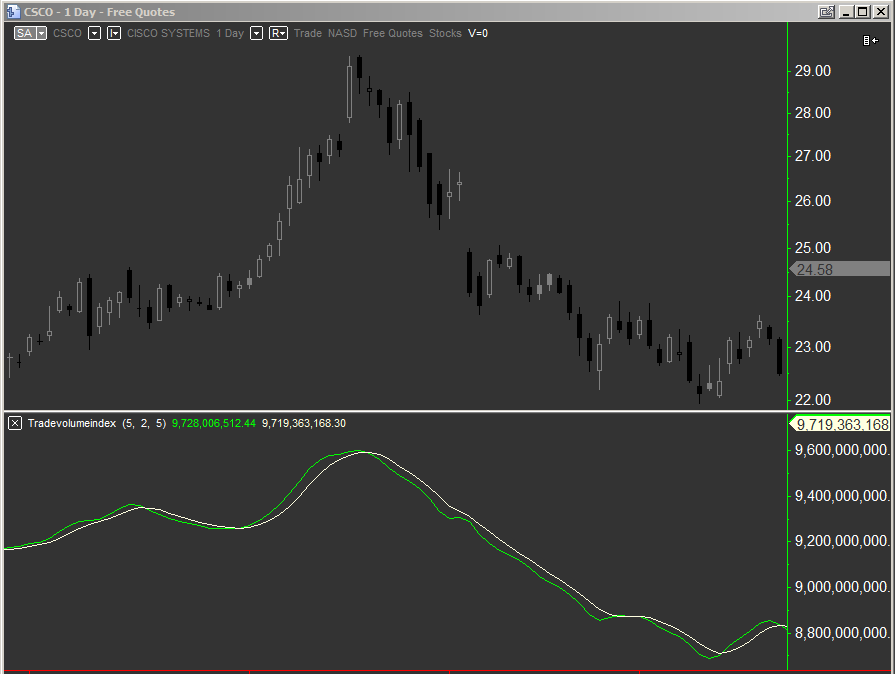Toggle the Free Quotes mode
895x674 pixels.
pos(392,33)
